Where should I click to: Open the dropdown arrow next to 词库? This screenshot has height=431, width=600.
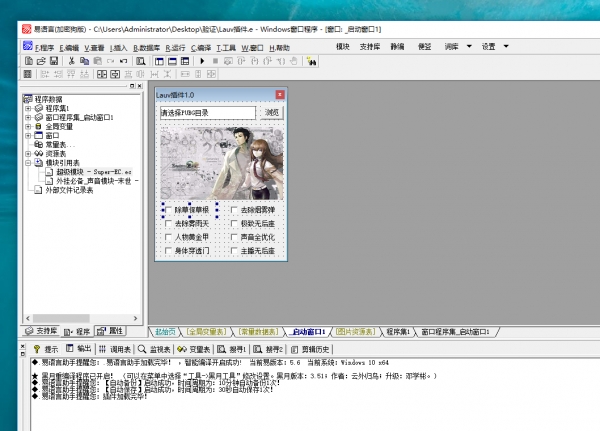tap(469, 46)
